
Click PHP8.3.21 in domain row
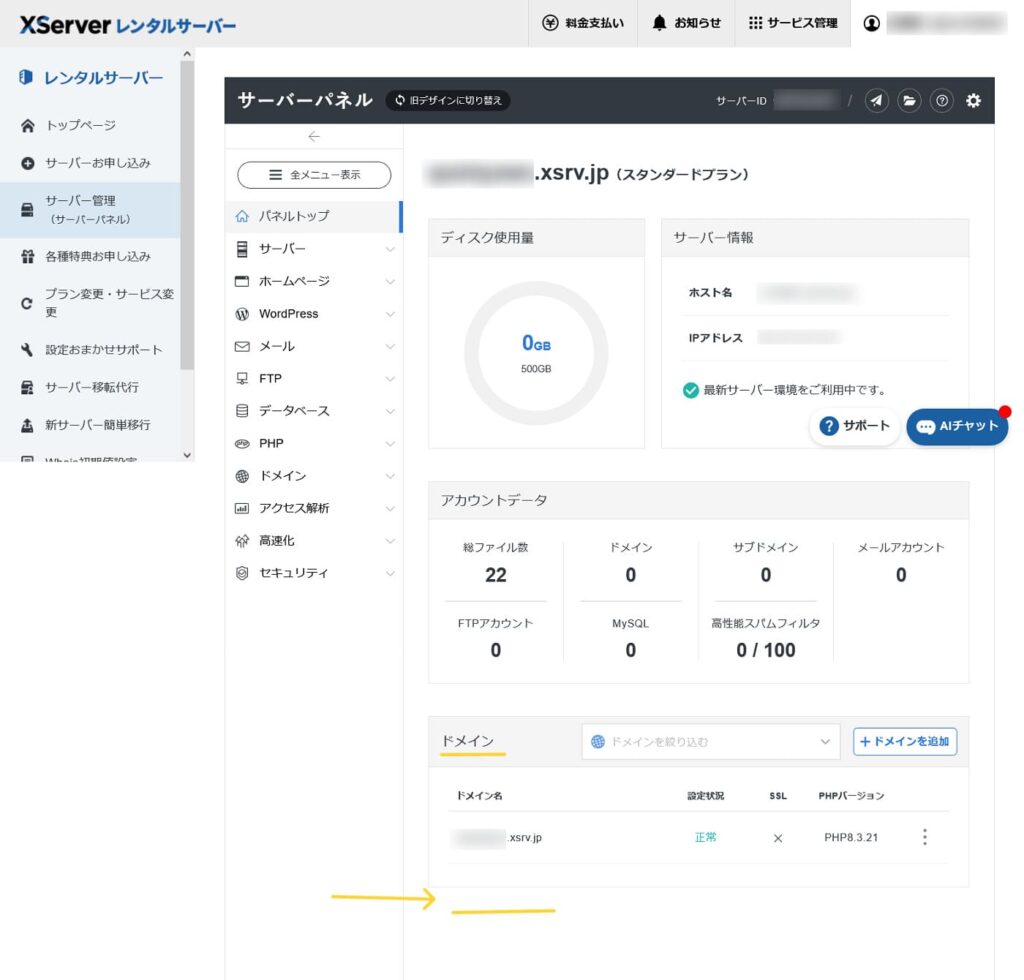click(x=851, y=837)
